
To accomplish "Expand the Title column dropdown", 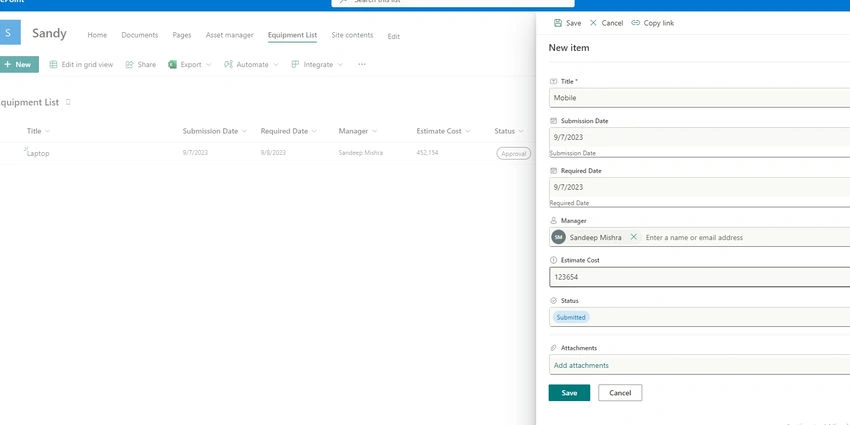I will tap(47, 131).
